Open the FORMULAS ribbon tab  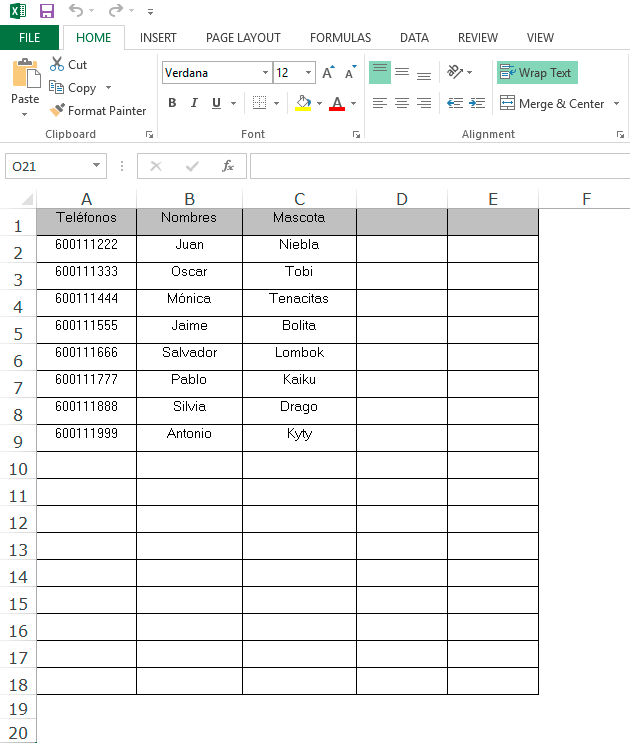click(x=340, y=38)
